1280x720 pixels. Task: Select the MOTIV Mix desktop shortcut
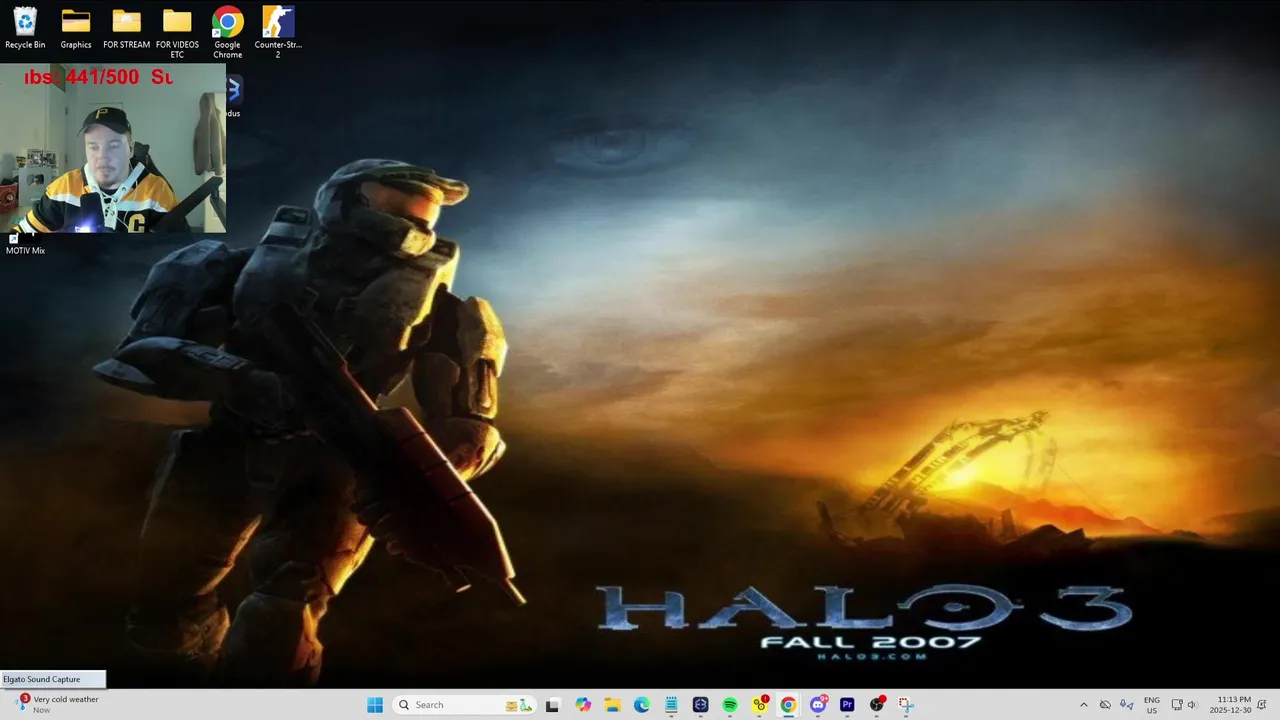tap(25, 245)
